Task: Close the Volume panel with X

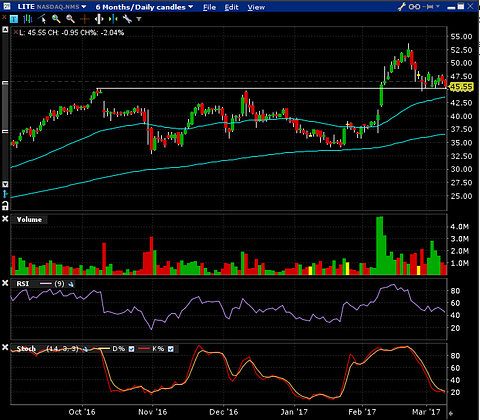Action: coord(5,219)
